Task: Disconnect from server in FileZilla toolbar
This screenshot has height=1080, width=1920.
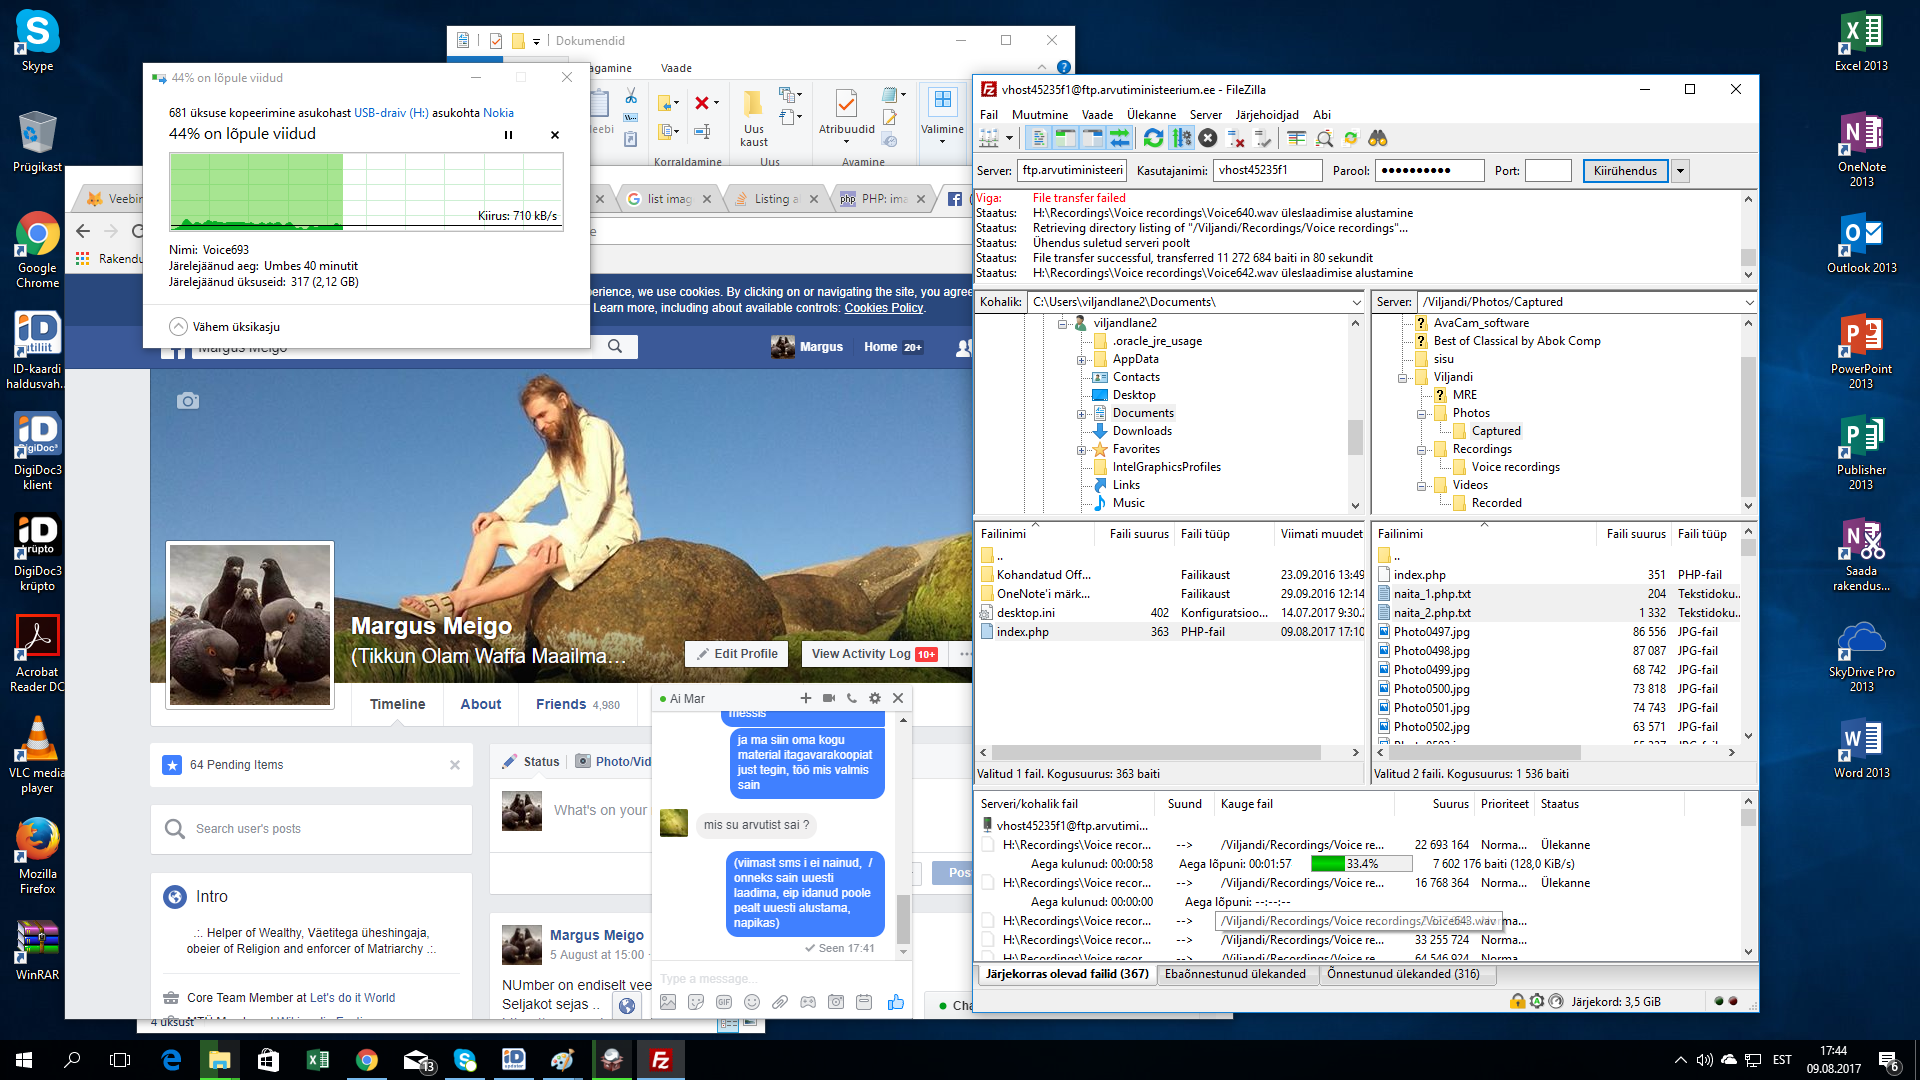Action: pyautogui.click(x=1236, y=138)
